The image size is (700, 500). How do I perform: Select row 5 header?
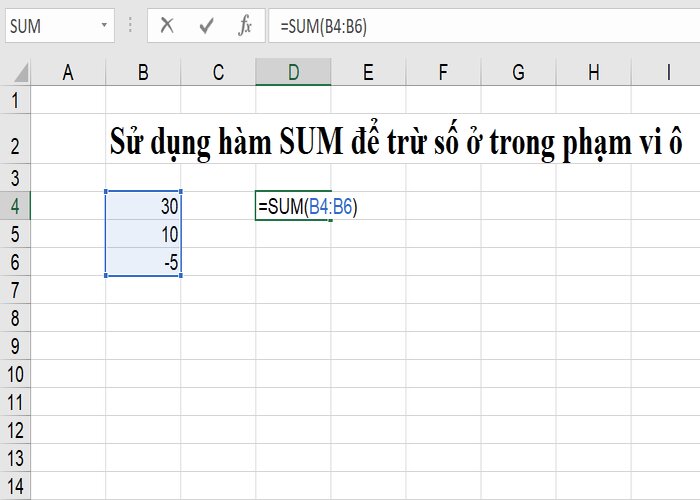pos(15,234)
